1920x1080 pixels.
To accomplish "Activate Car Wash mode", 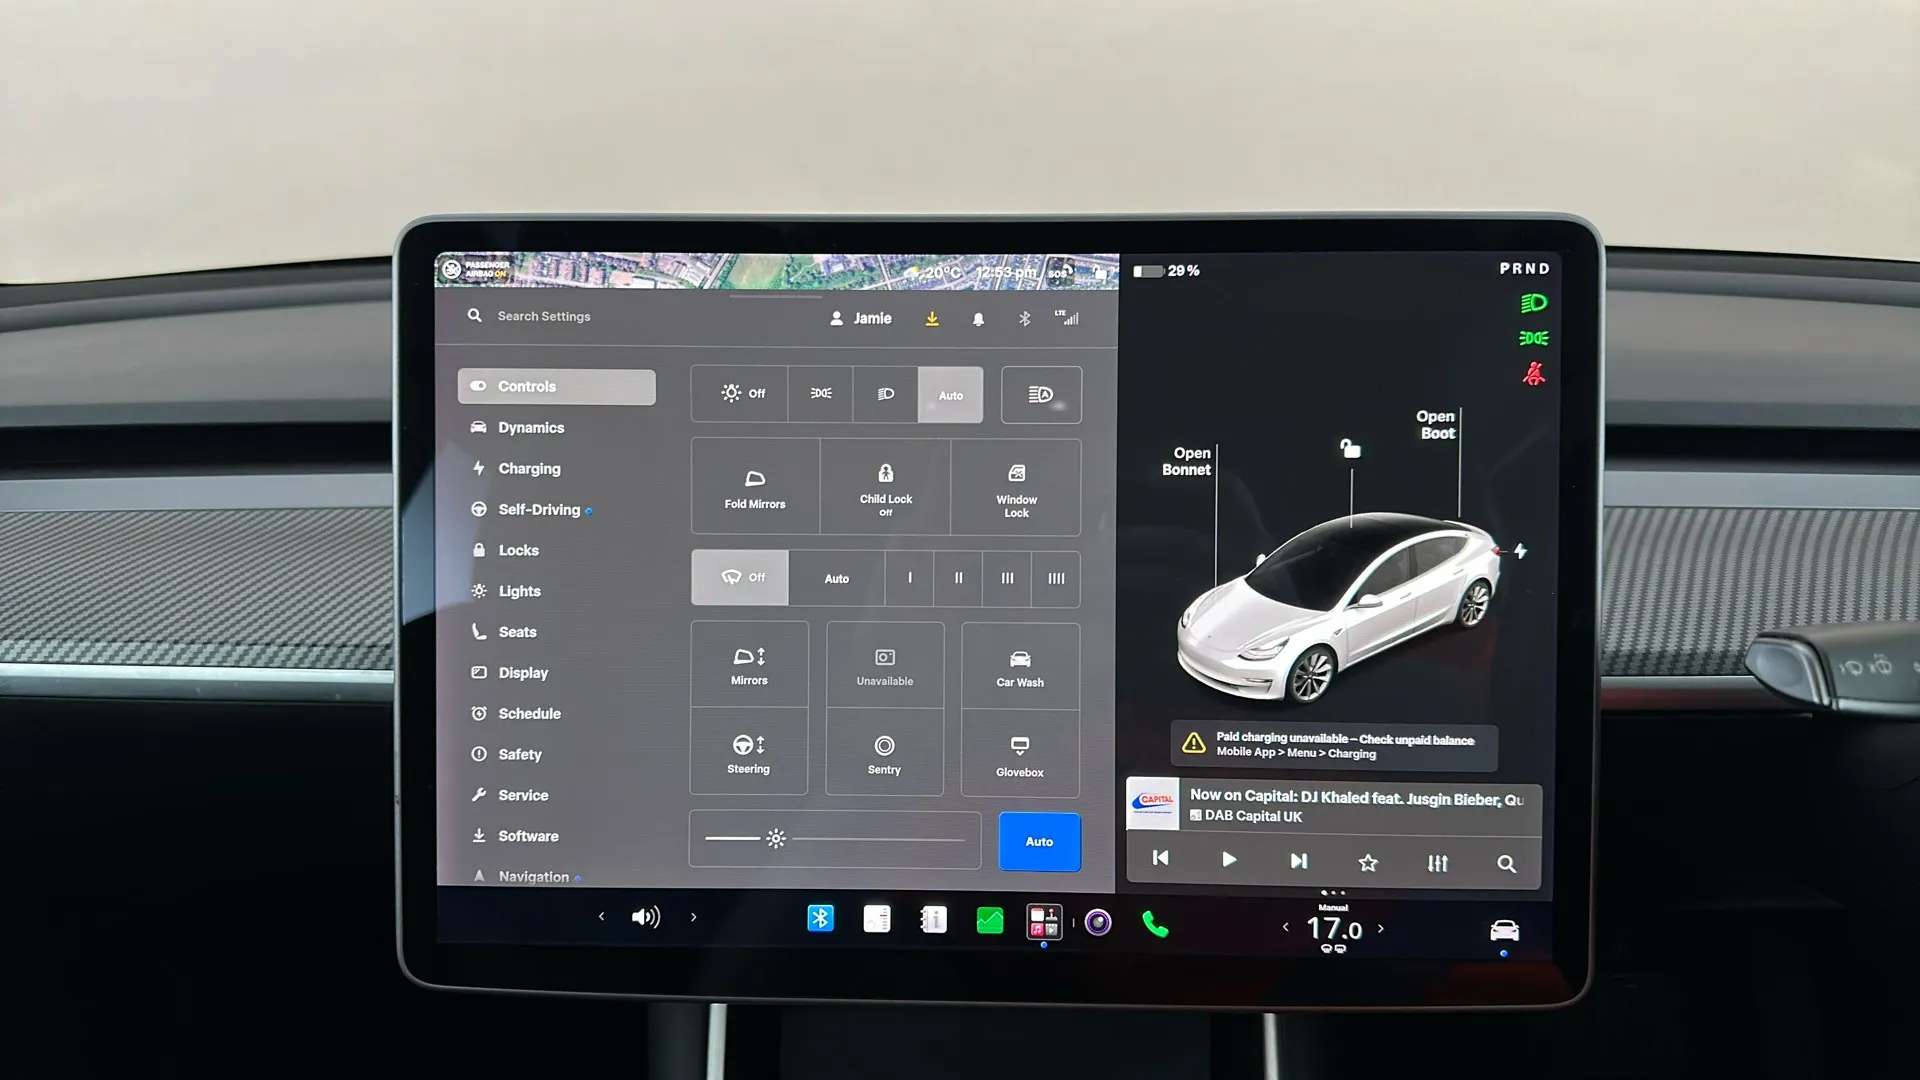I will point(1020,667).
